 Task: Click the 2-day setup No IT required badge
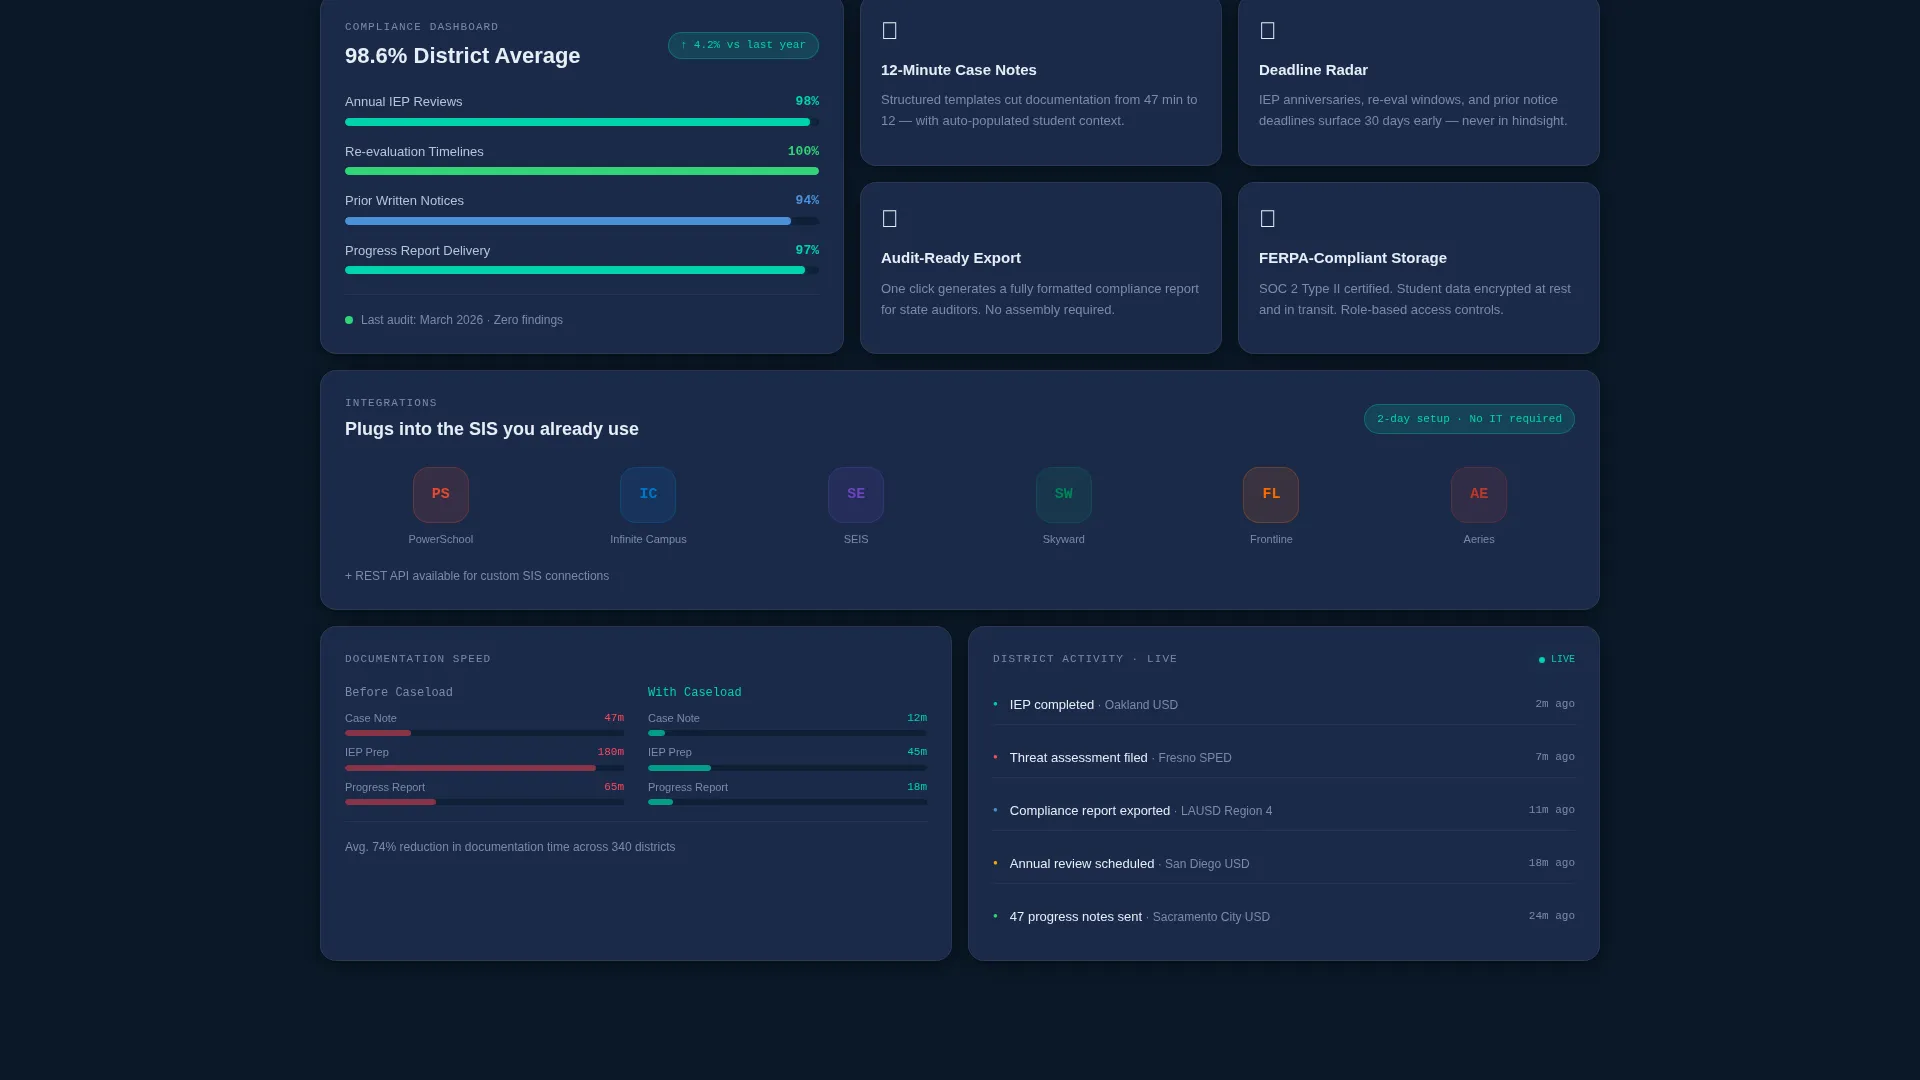(x=1469, y=419)
